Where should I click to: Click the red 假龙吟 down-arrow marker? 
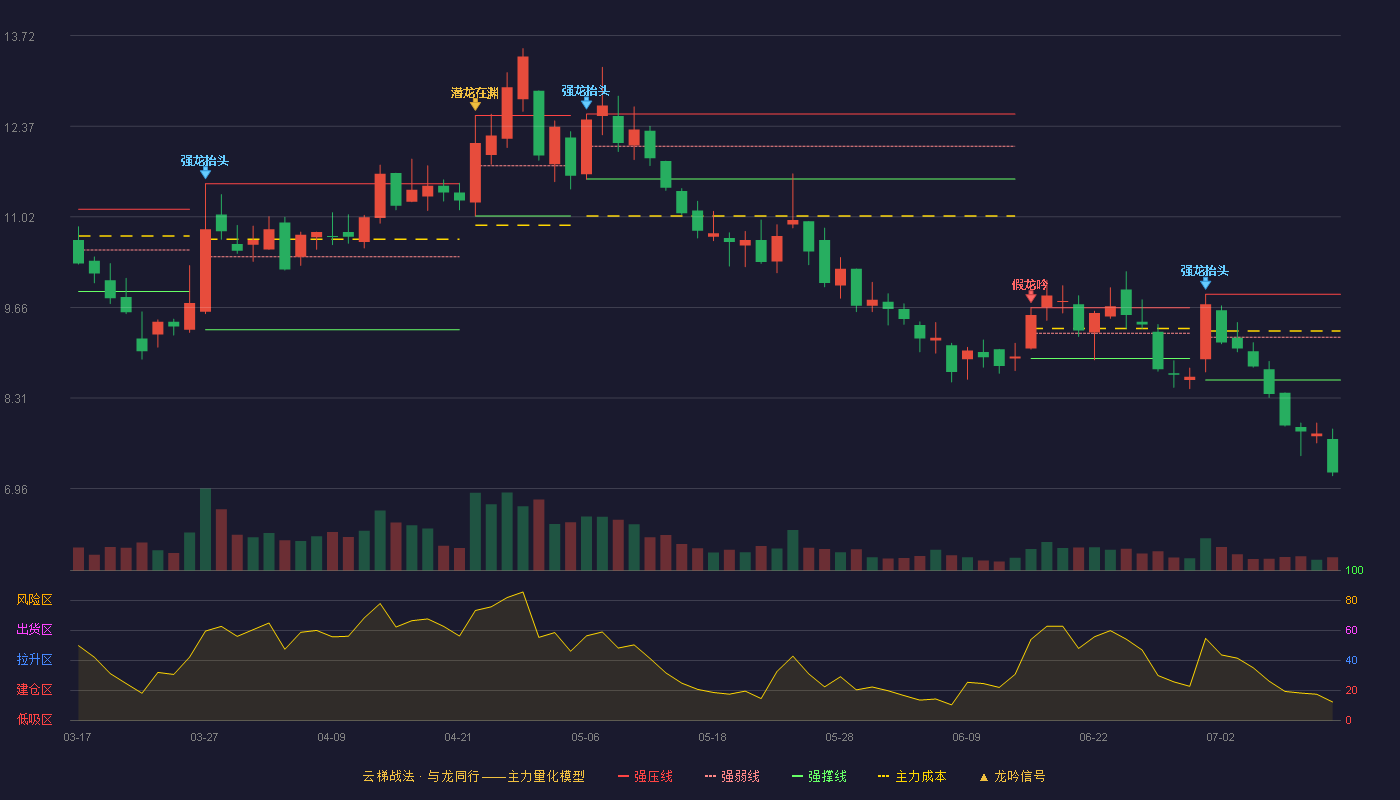coord(1031,297)
